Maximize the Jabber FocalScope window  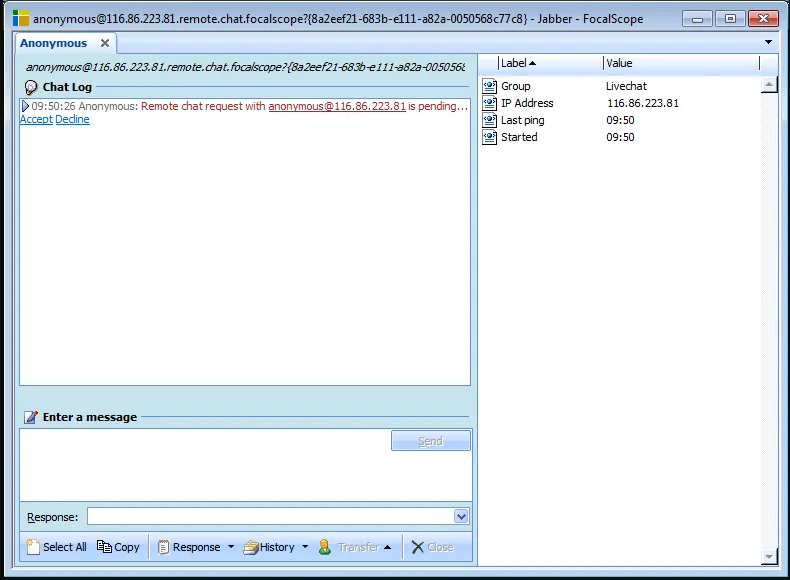[x=730, y=19]
